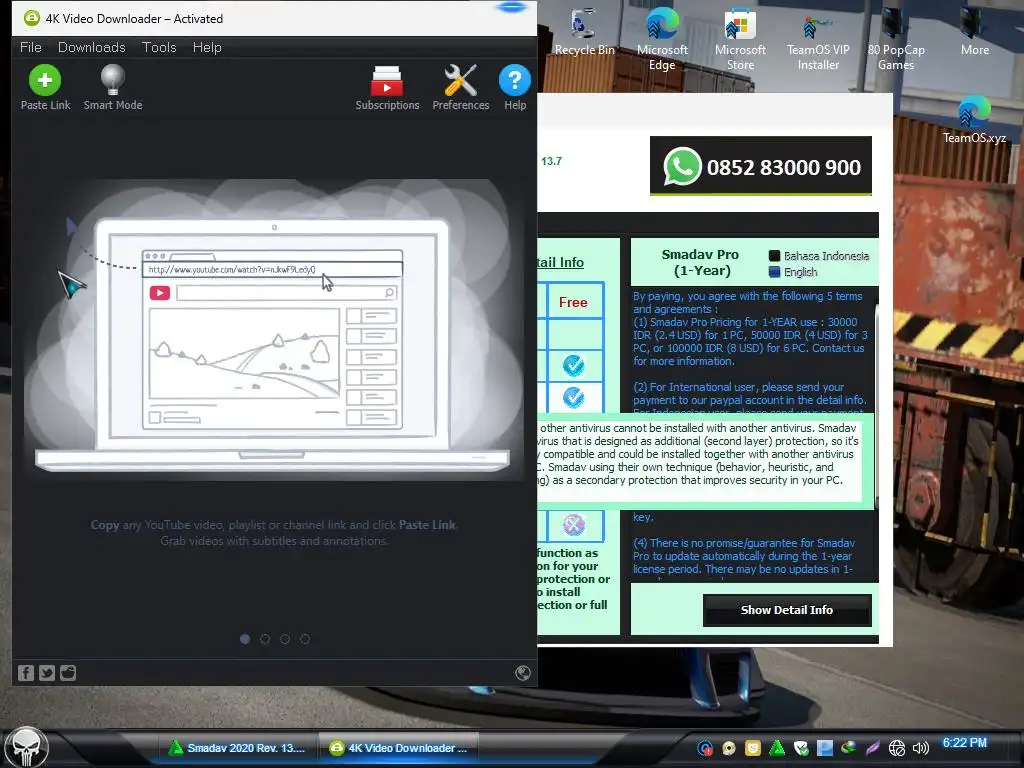Image resolution: width=1024 pixels, height=768 pixels.
Task: Click the volume speaker tray icon
Action: 920,748
